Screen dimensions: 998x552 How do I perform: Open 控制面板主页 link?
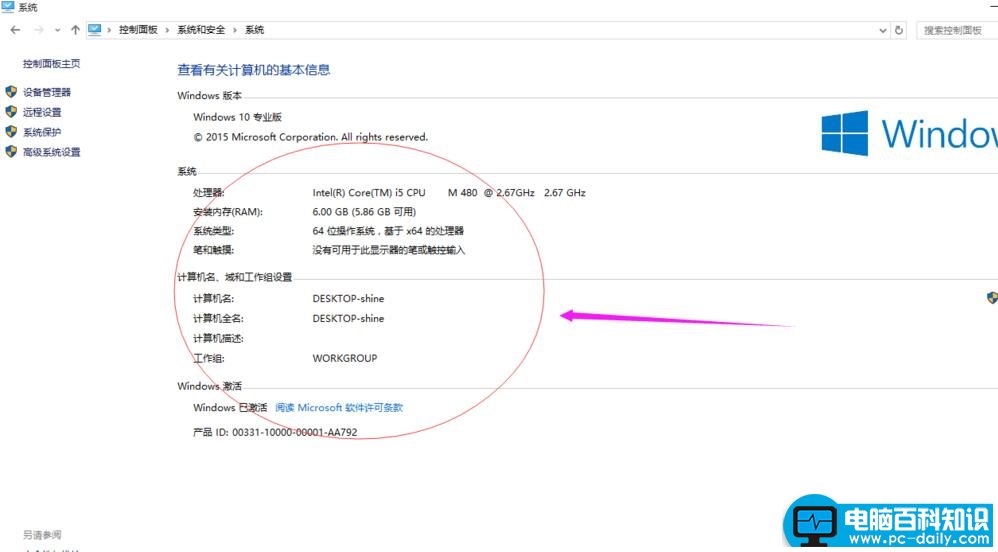click(x=52, y=64)
